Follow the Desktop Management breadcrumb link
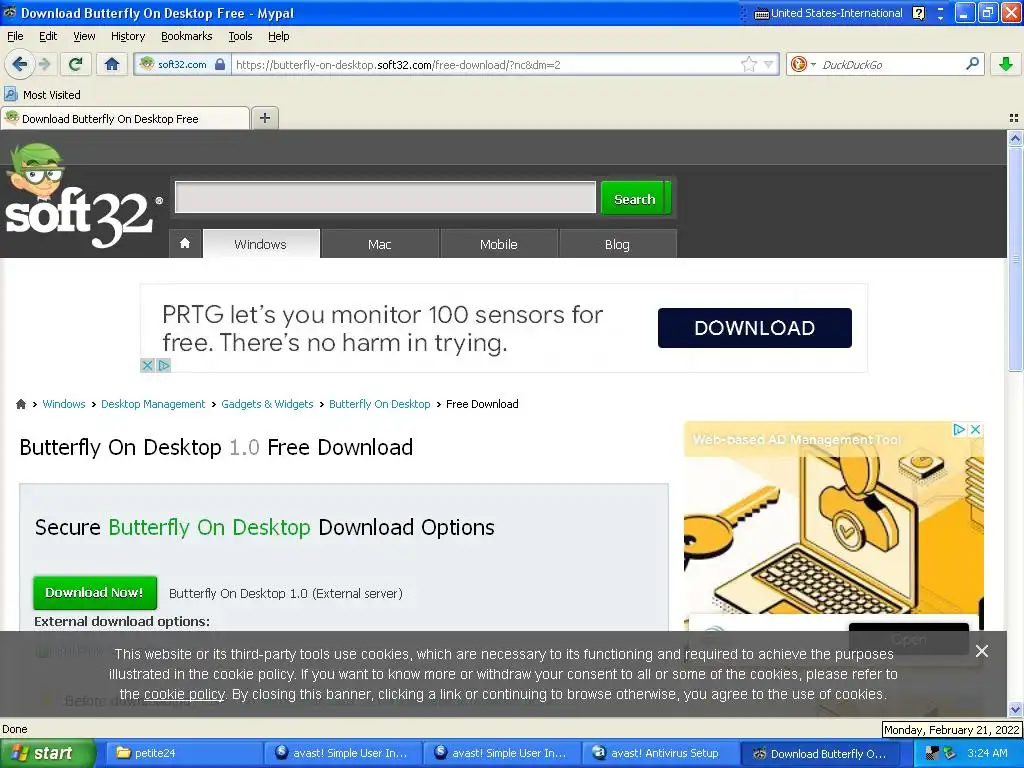Screen dimensions: 1024x768 (x=153, y=404)
